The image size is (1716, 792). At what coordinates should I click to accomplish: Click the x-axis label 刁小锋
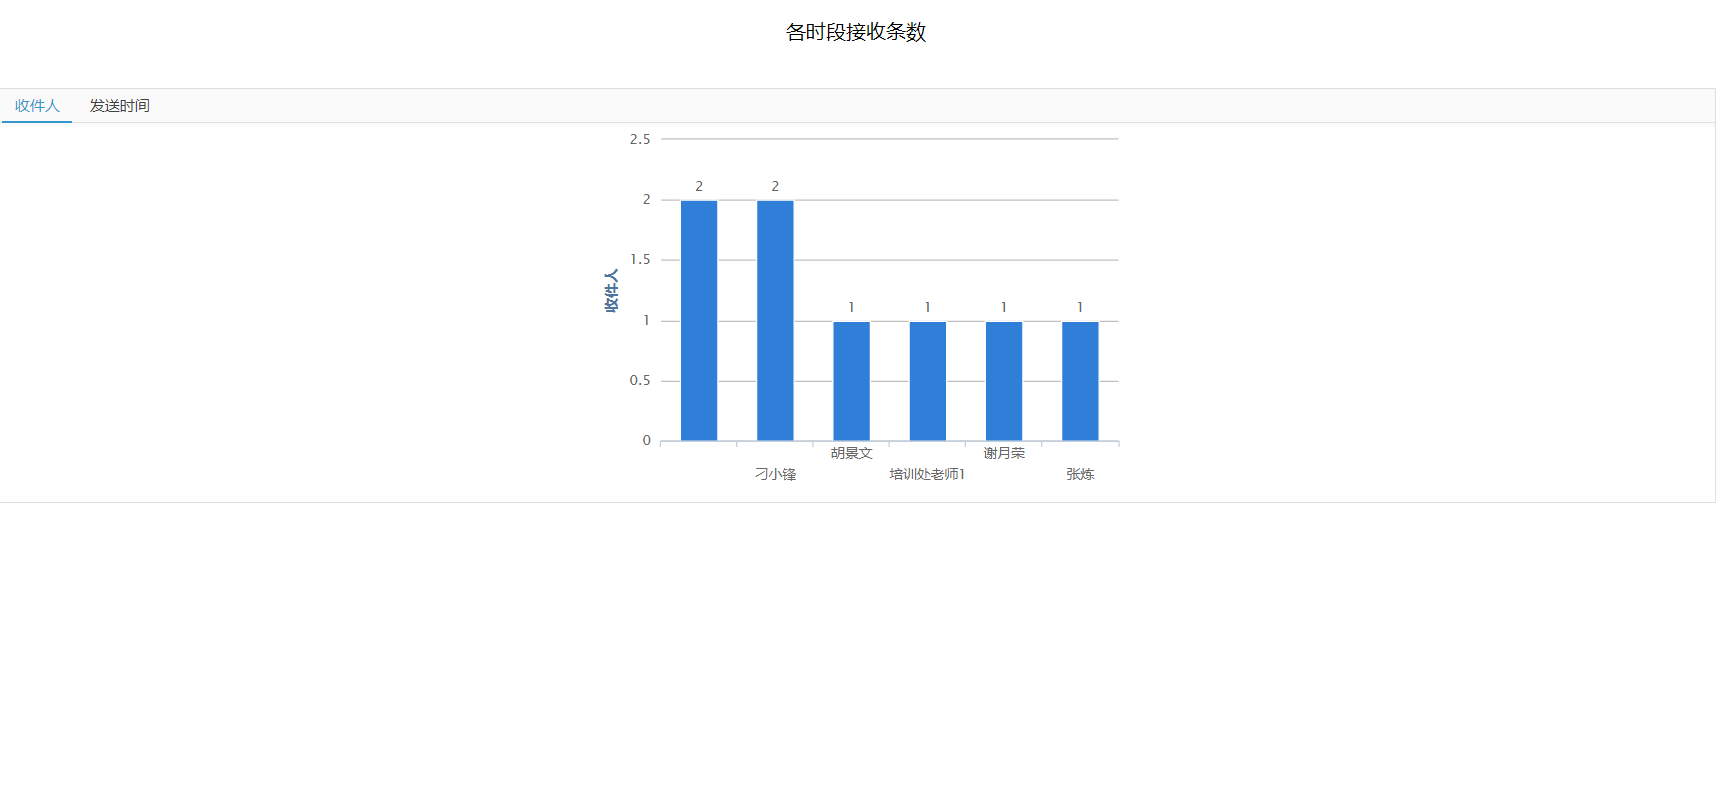(x=775, y=474)
